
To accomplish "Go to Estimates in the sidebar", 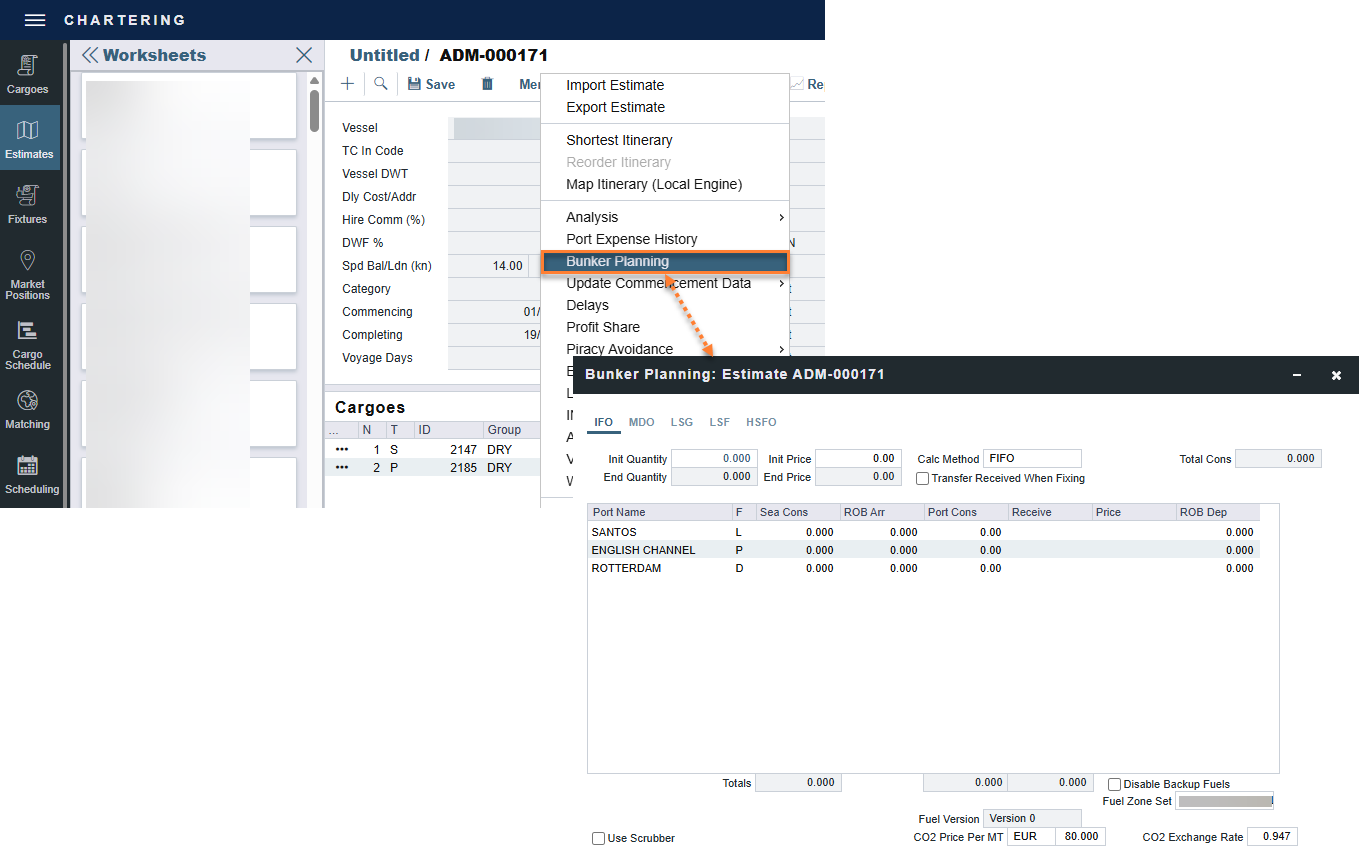I will [28, 139].
